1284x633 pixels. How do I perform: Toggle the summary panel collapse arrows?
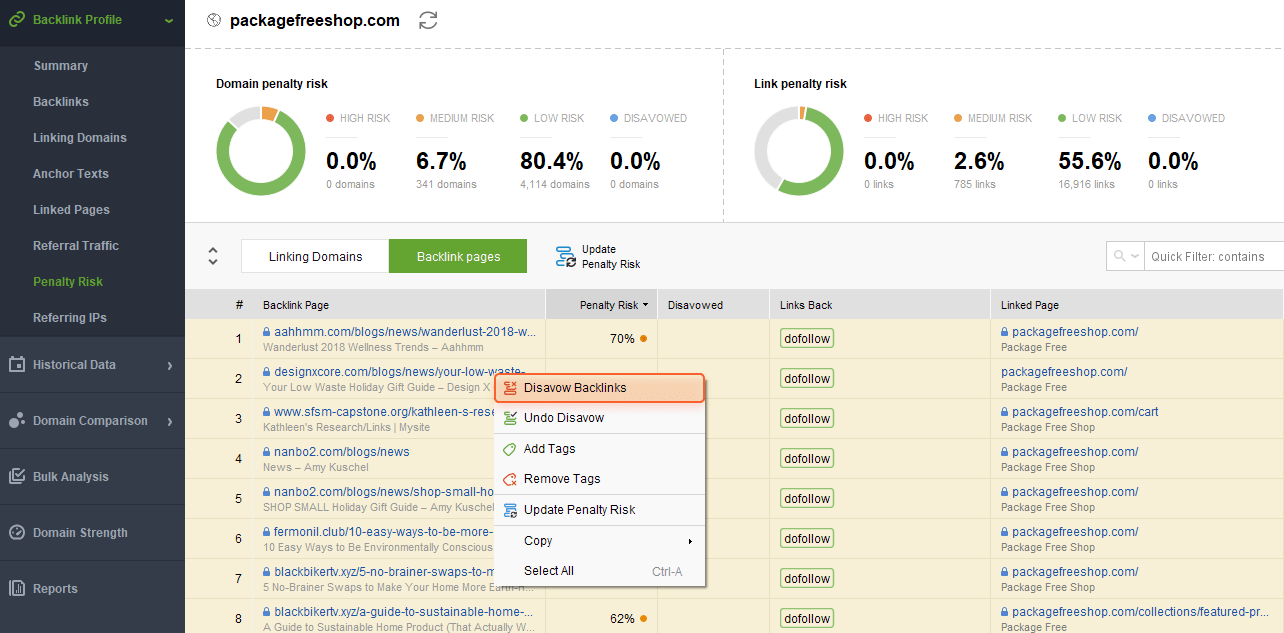pyautogui.click(x=213, y=256)
